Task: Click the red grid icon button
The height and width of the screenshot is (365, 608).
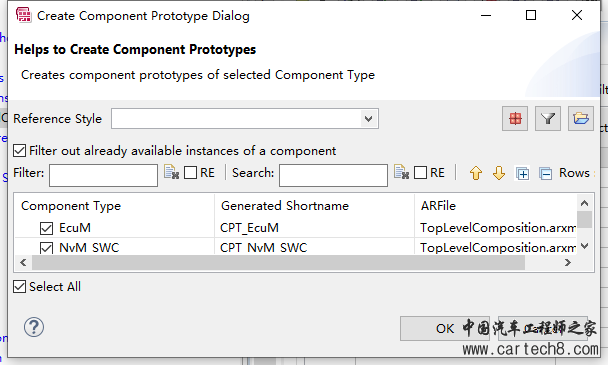Action: click(515, 118)
